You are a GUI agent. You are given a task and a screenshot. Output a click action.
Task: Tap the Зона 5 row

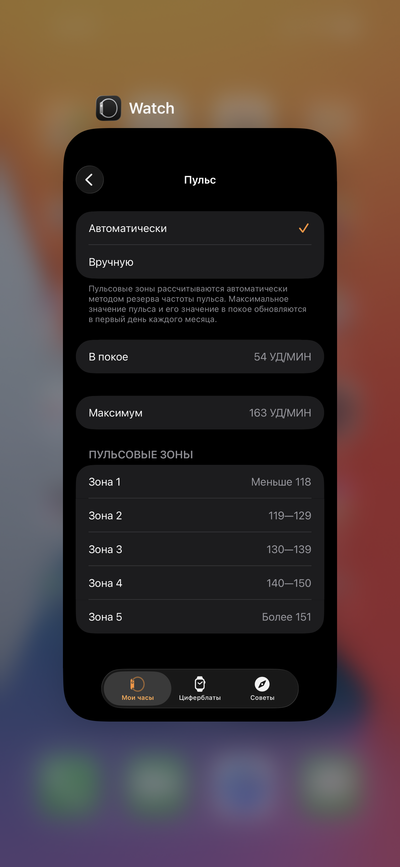click(x=200, y=617)
